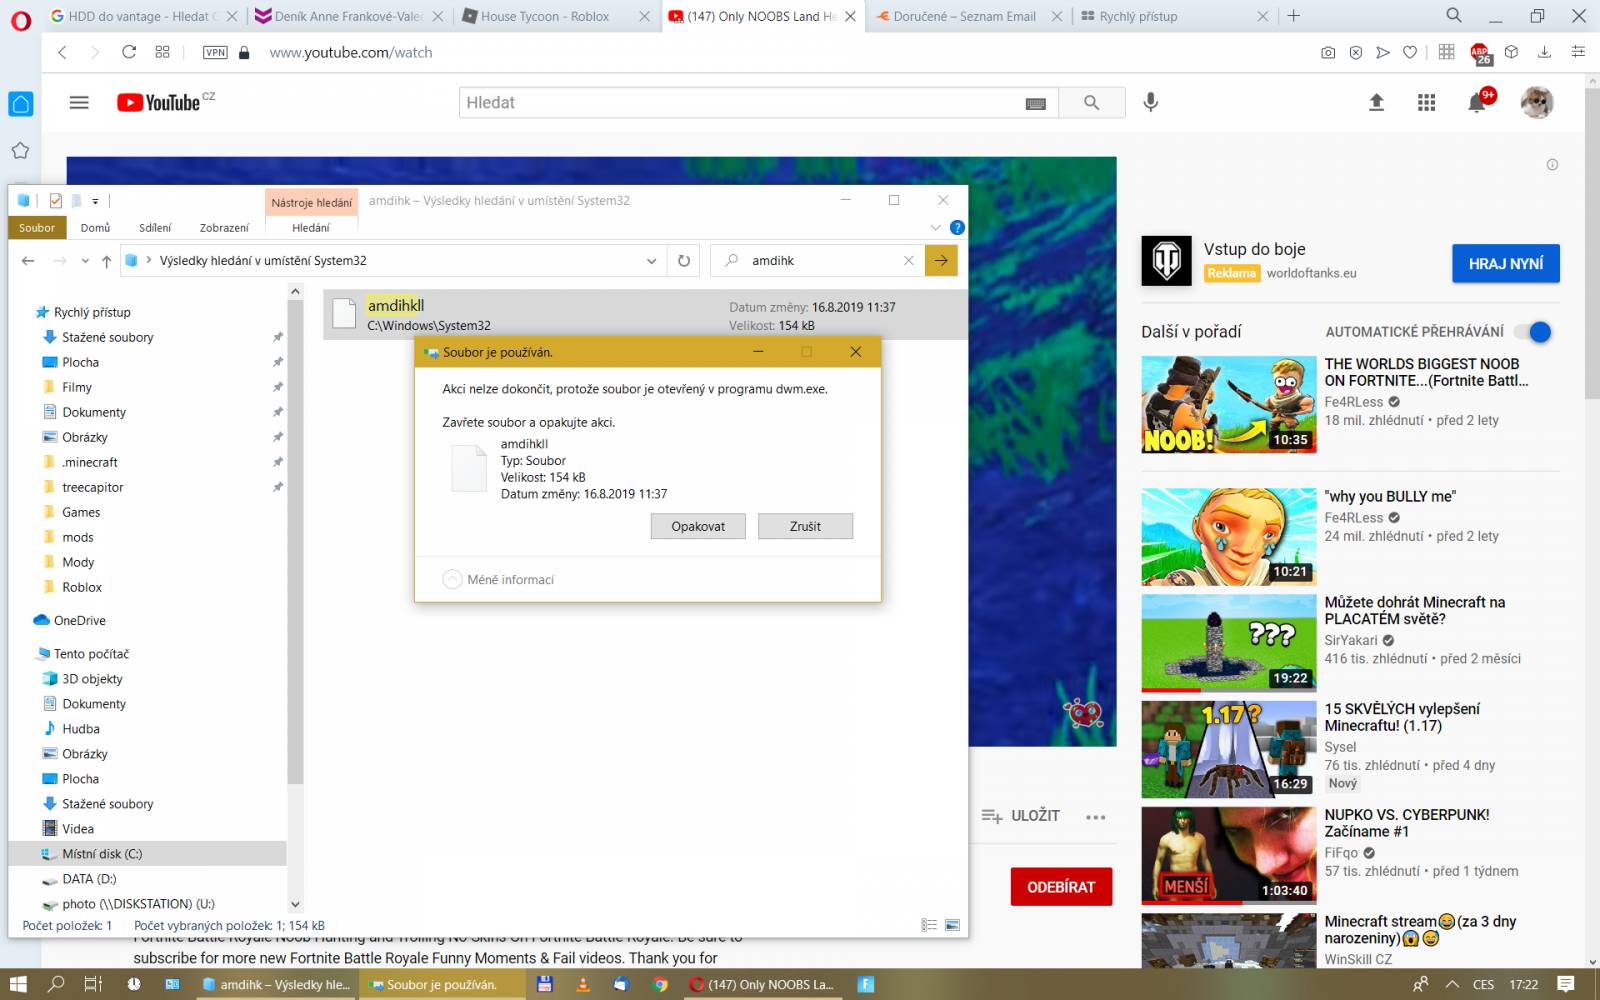This screenshot has height=1000, width=1600.
Task: Open YouTube account avatar menu
Action: [1537, 102]
